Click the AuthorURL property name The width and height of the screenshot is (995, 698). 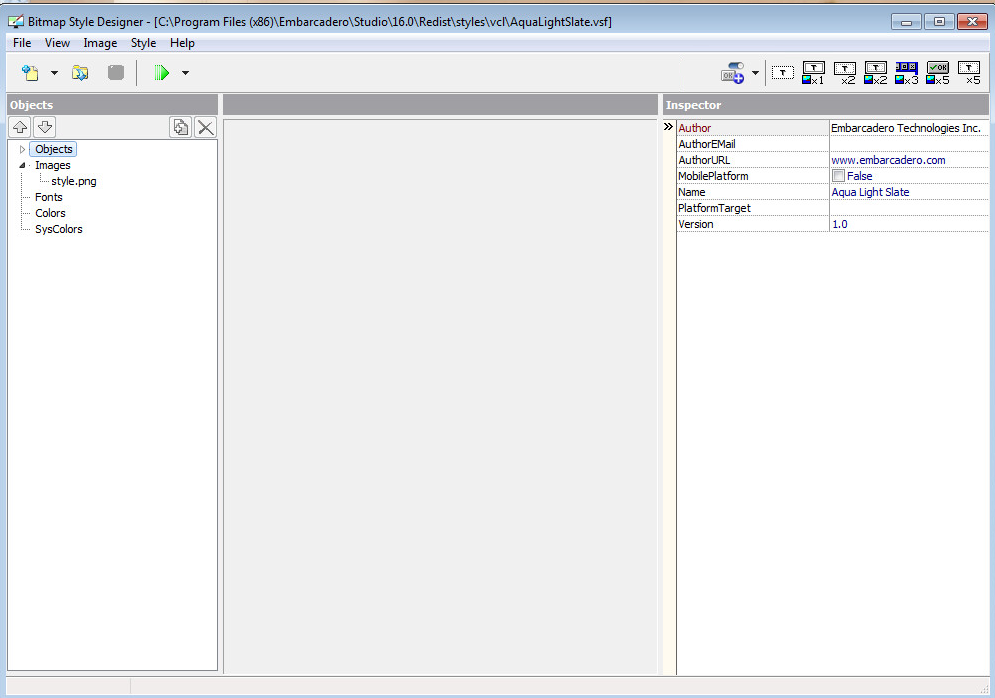[x=704, y=160]
